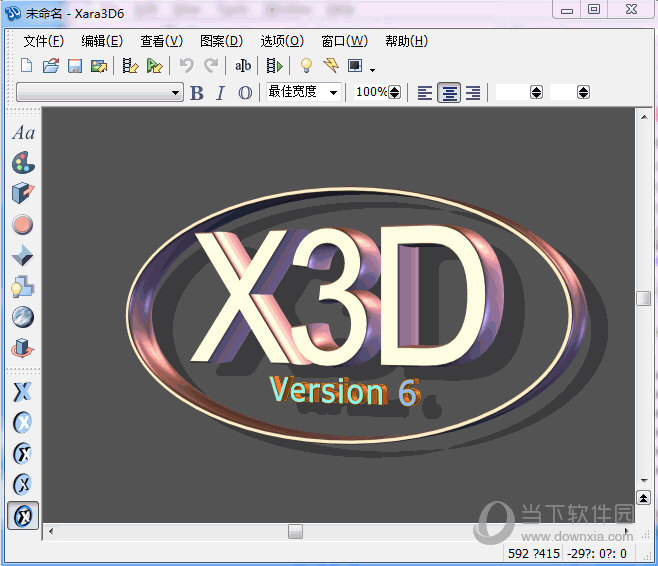
Task: Click the status bar size value 592 ?415
Action: pyautogui.click(x=534, y=554)
